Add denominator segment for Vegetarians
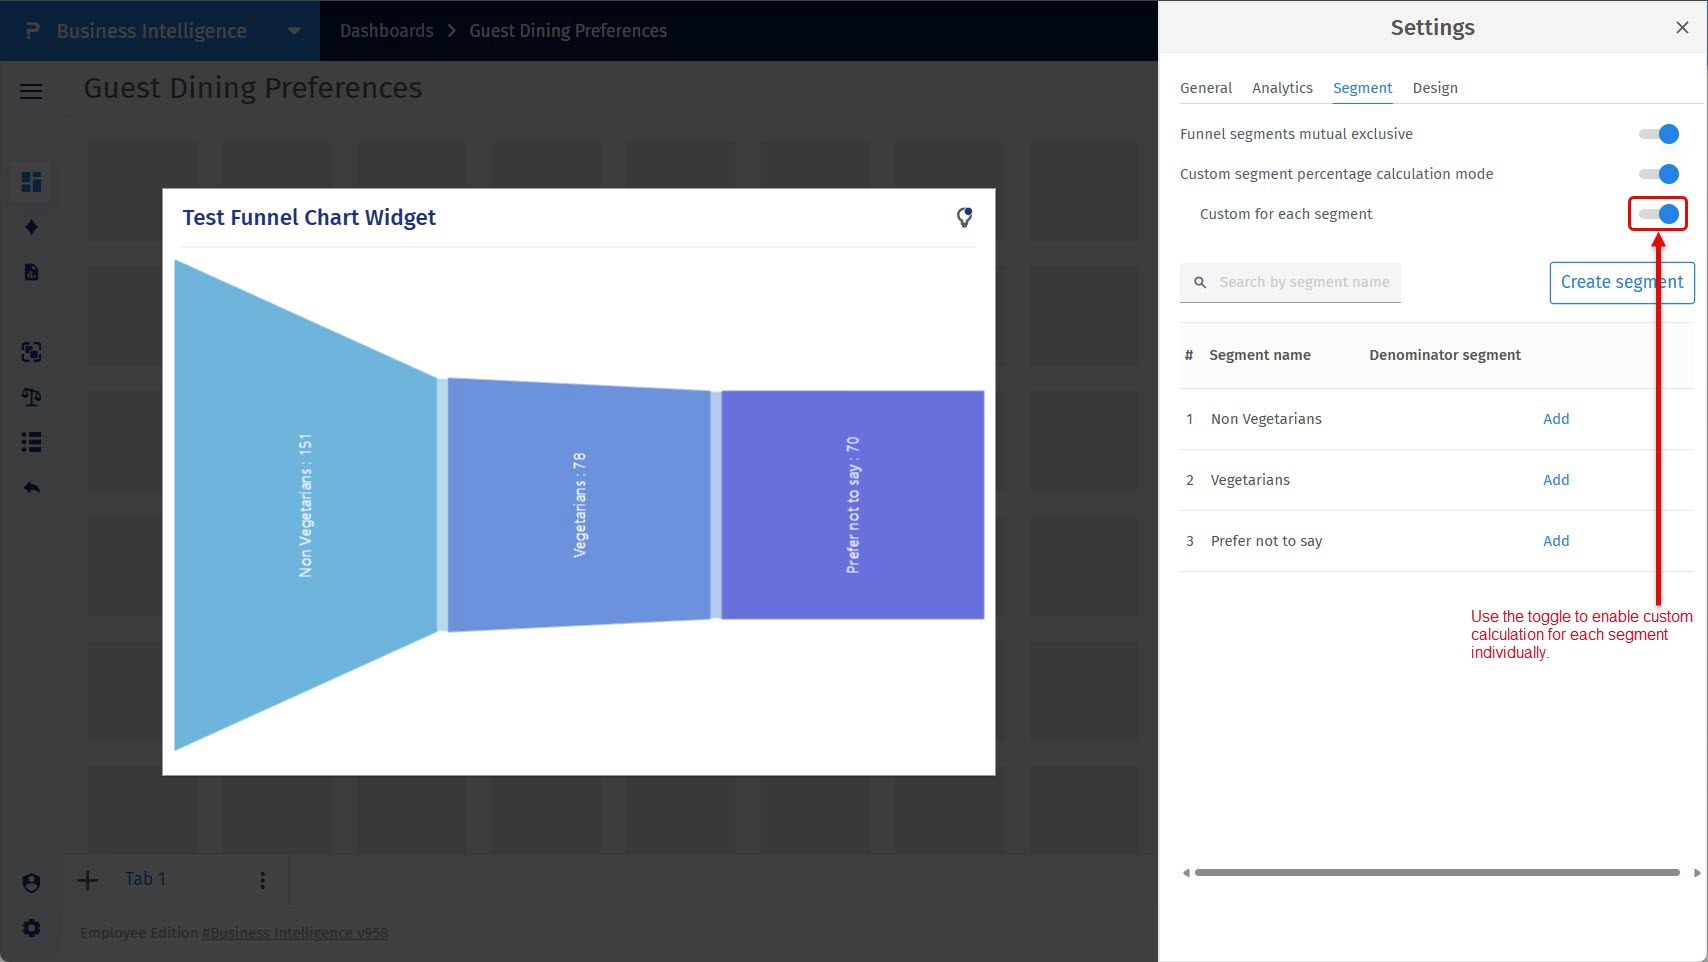1708x962 pixels. tap(1555, 479)
